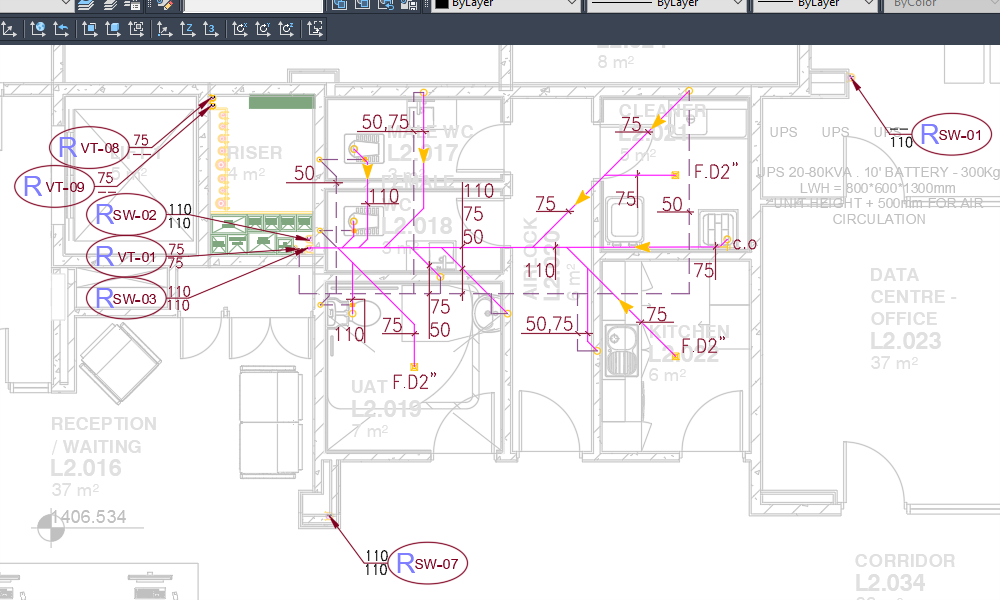This screenshot has width=1000, height=600.
Task: Click the L2.023 room number text
Action: pos(906,341)
